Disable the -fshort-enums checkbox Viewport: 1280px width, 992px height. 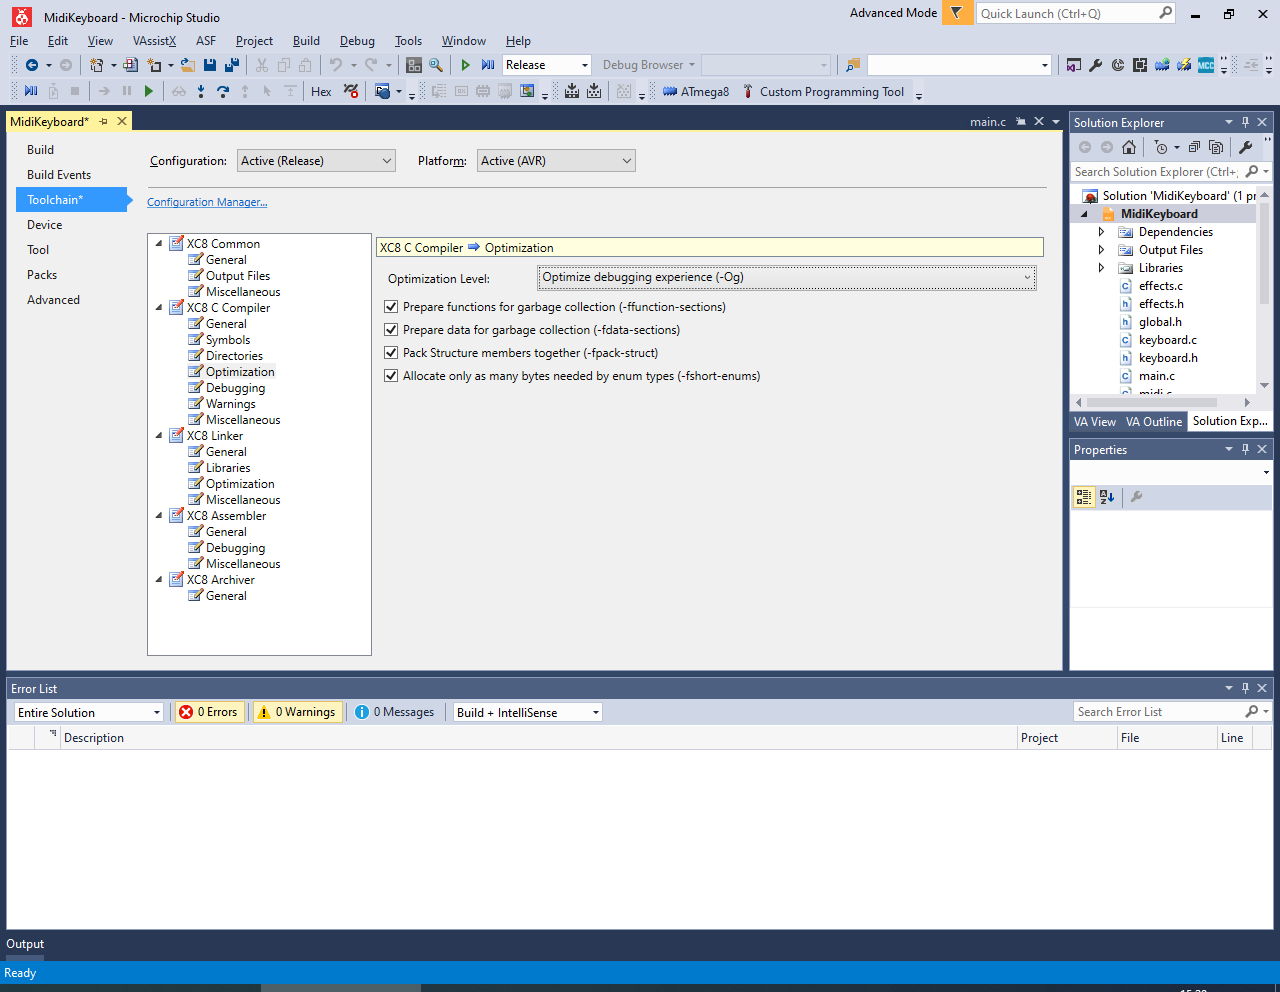click(x=391, y=376)
